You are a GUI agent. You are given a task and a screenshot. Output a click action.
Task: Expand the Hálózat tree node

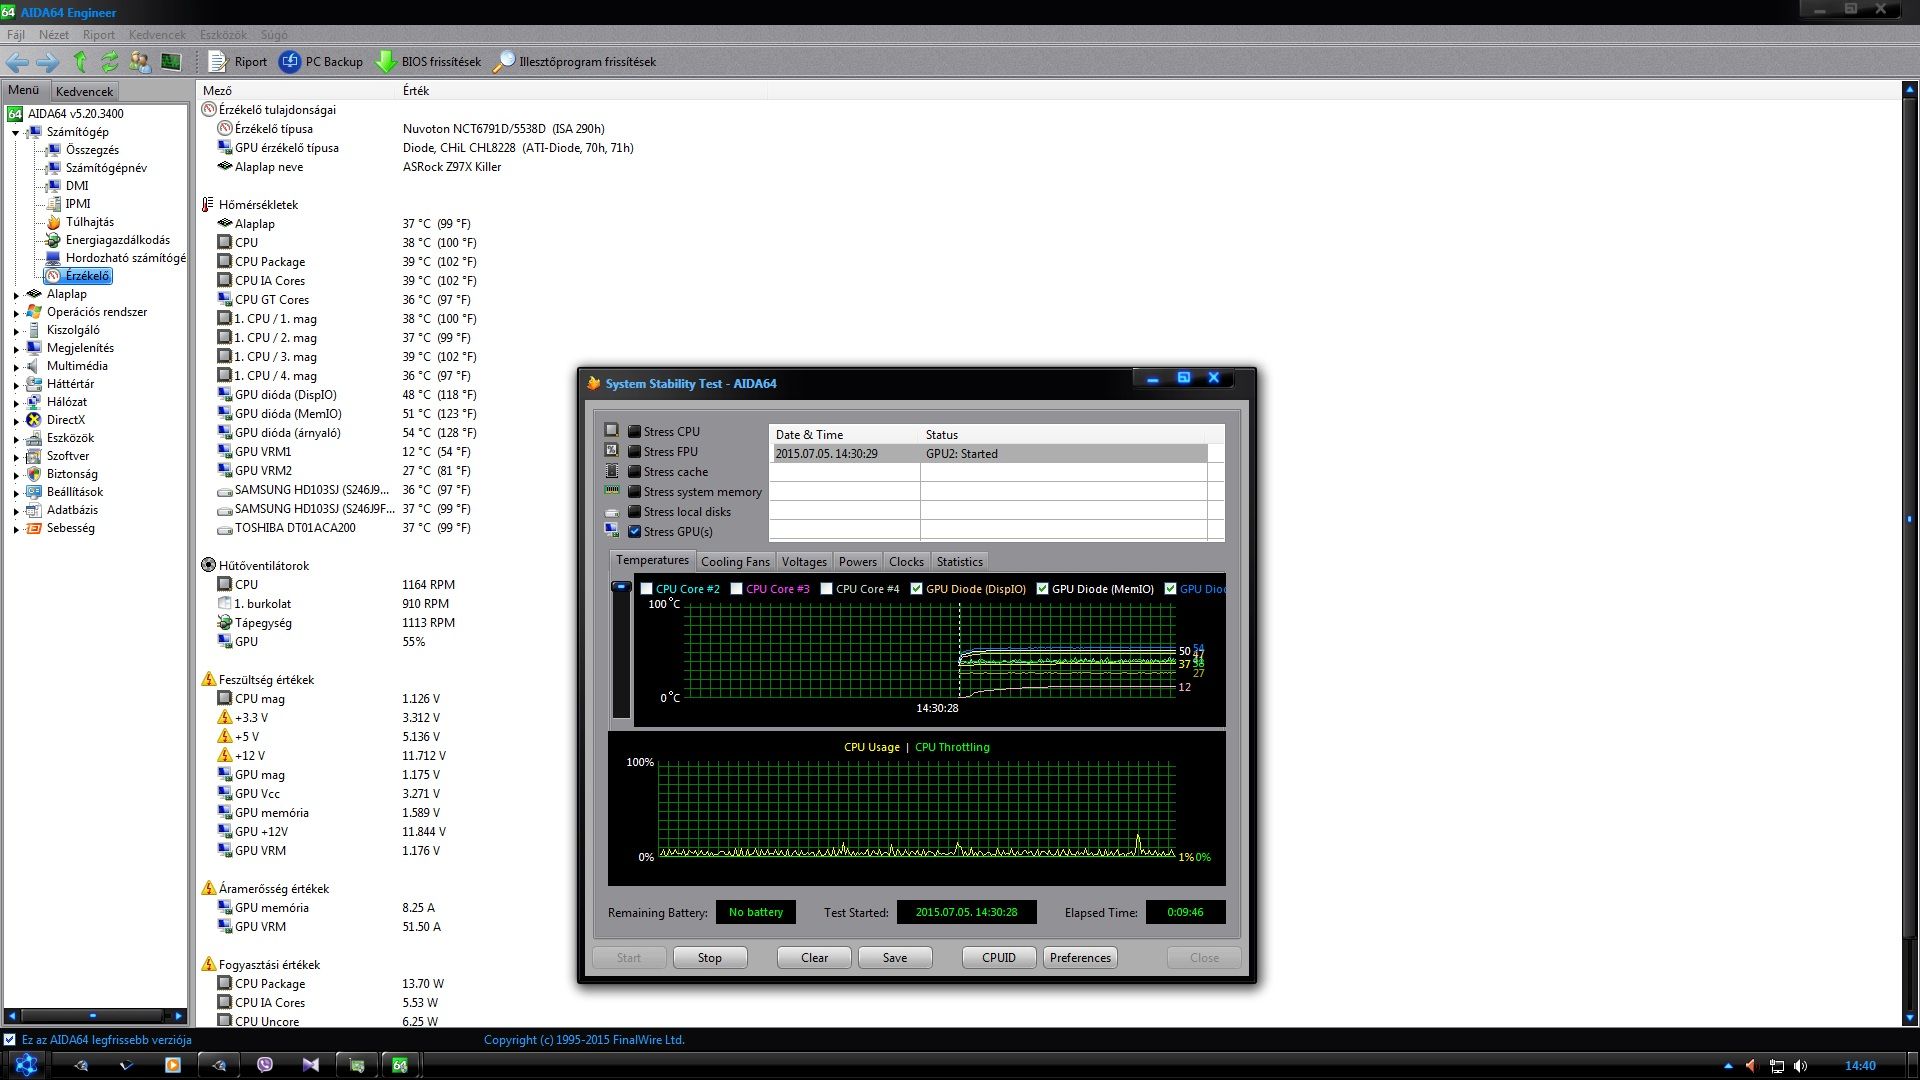click(15, 403)
